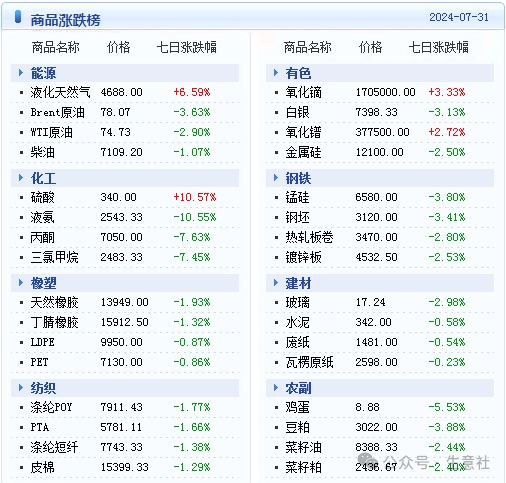Click the +6.59% change value
506x483 pixels.
click(x=192, y=92)
